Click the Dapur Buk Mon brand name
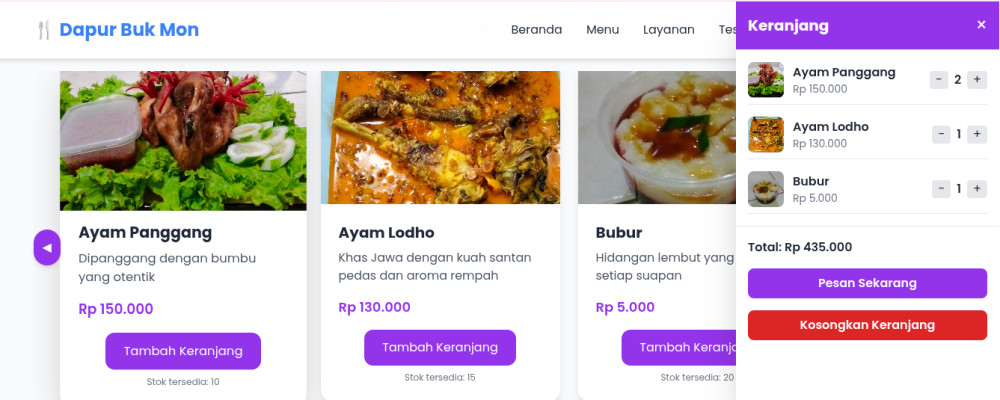The width and height of the screenshot is (1000, 400). [129, 30]
